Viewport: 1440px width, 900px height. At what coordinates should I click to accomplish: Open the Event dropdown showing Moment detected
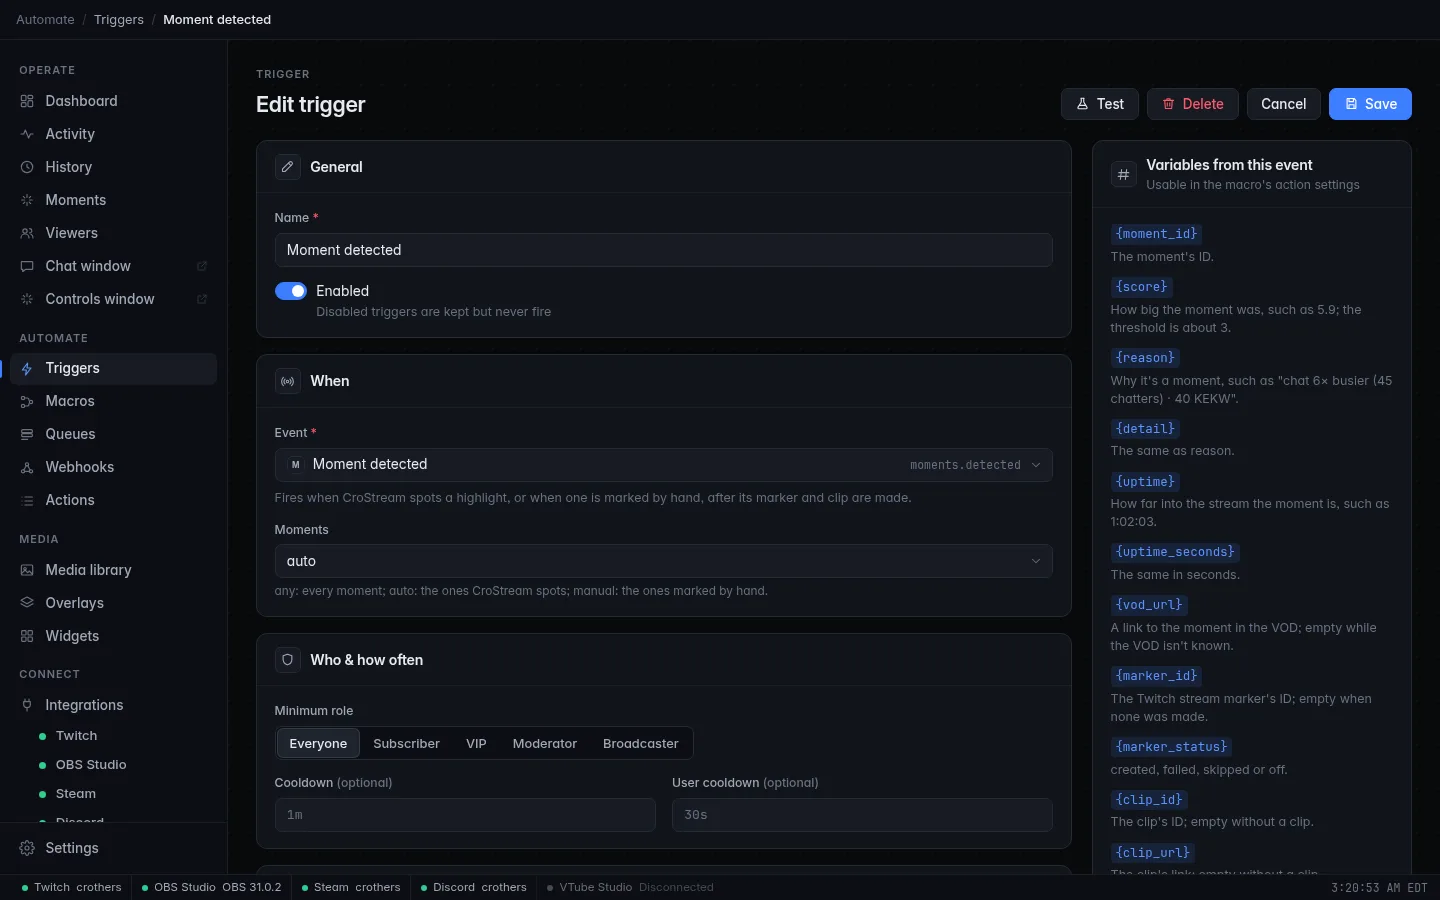[x=663, y=465]
